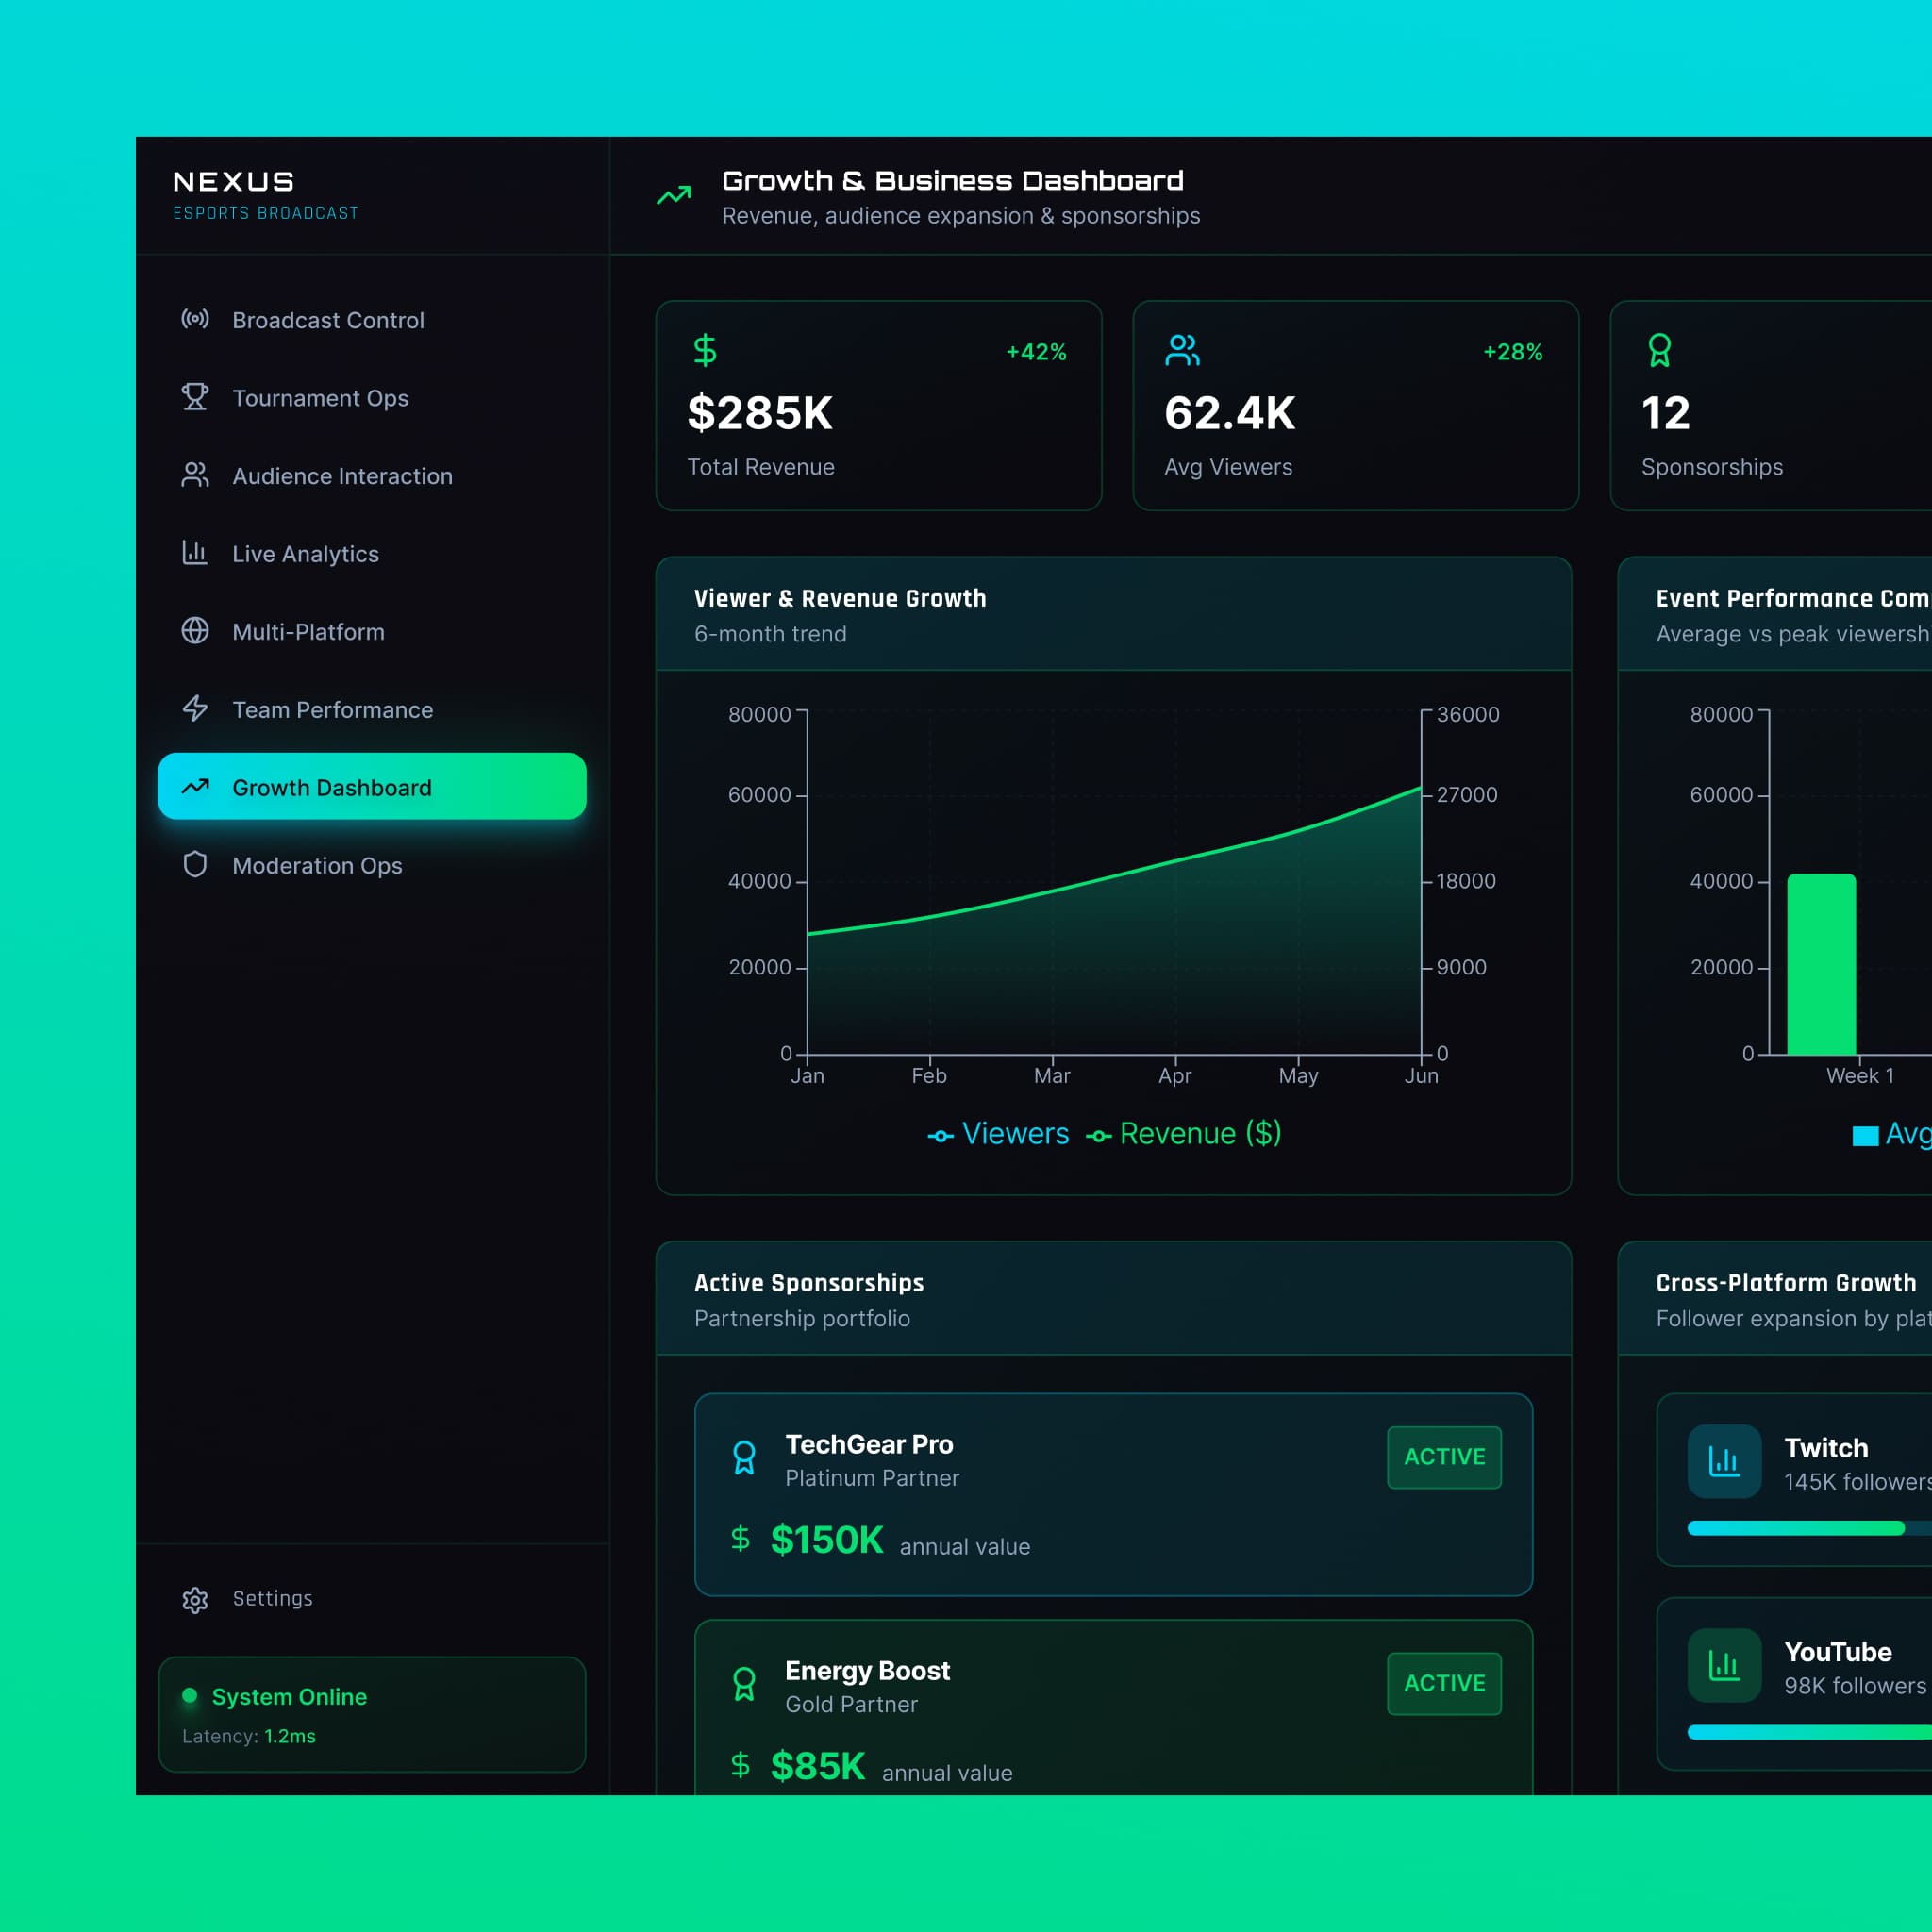This screenshot has width=1932, height=1932.
Task: Open the Tournament Ops navigation entry
Action: [x=320, y=397]
